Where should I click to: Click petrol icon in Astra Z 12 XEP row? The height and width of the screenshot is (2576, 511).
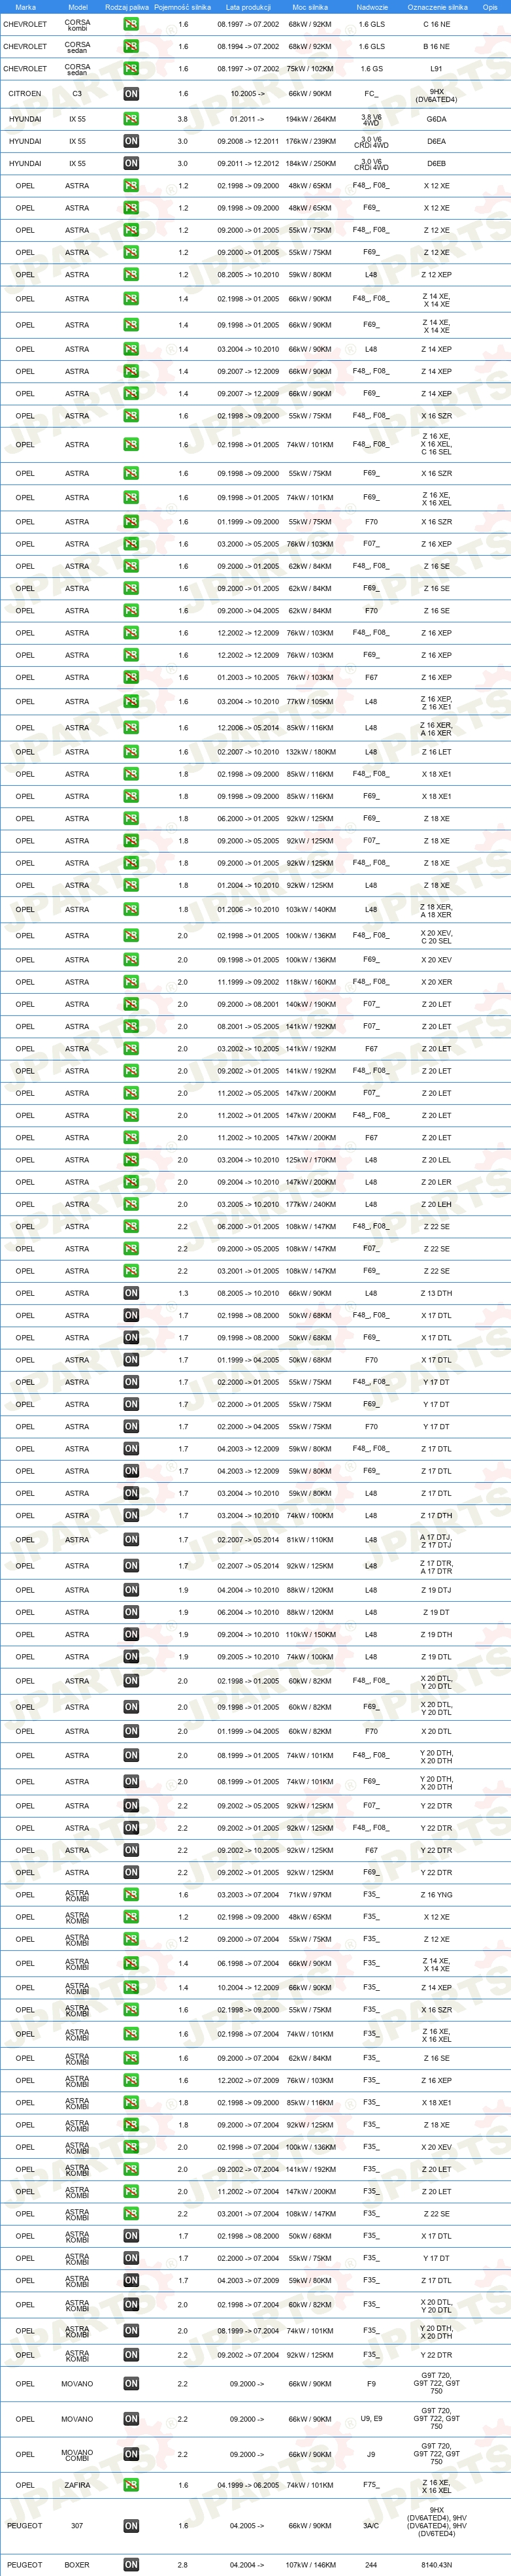131,275
